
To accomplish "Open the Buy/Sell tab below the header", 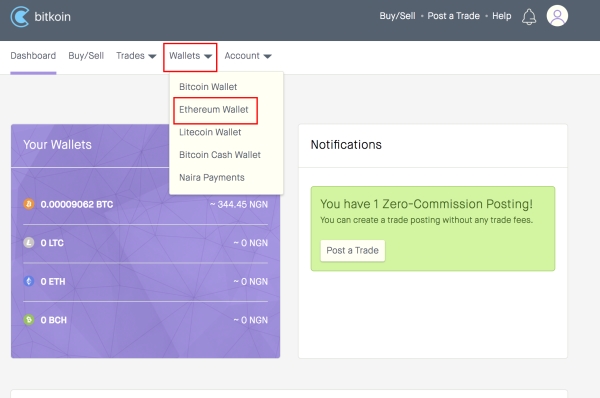I will 86,56.
